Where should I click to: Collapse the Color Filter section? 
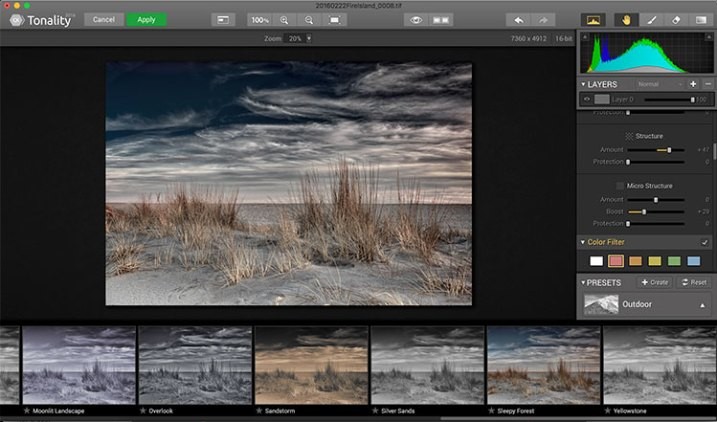(583, 242)
